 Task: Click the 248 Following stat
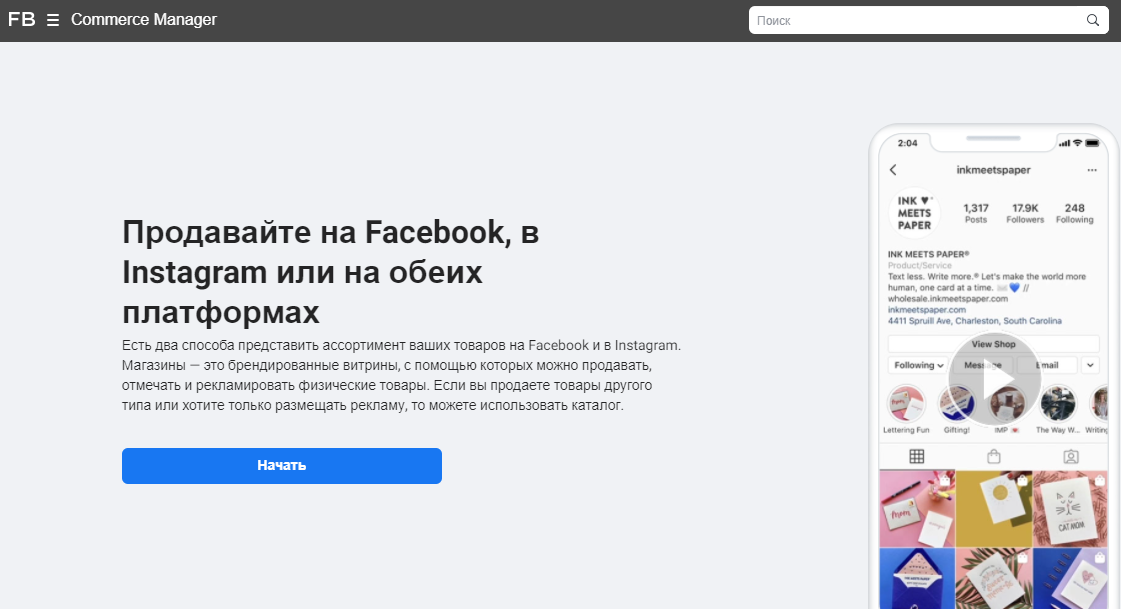[1075, 213]
